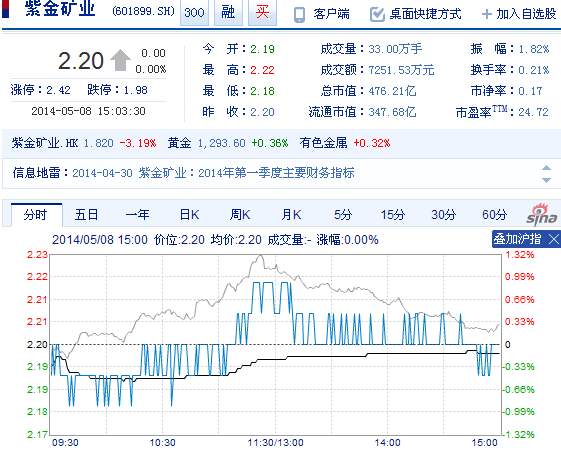
Task: Click the 最高 high price 2.22
Action: point(262,70)
